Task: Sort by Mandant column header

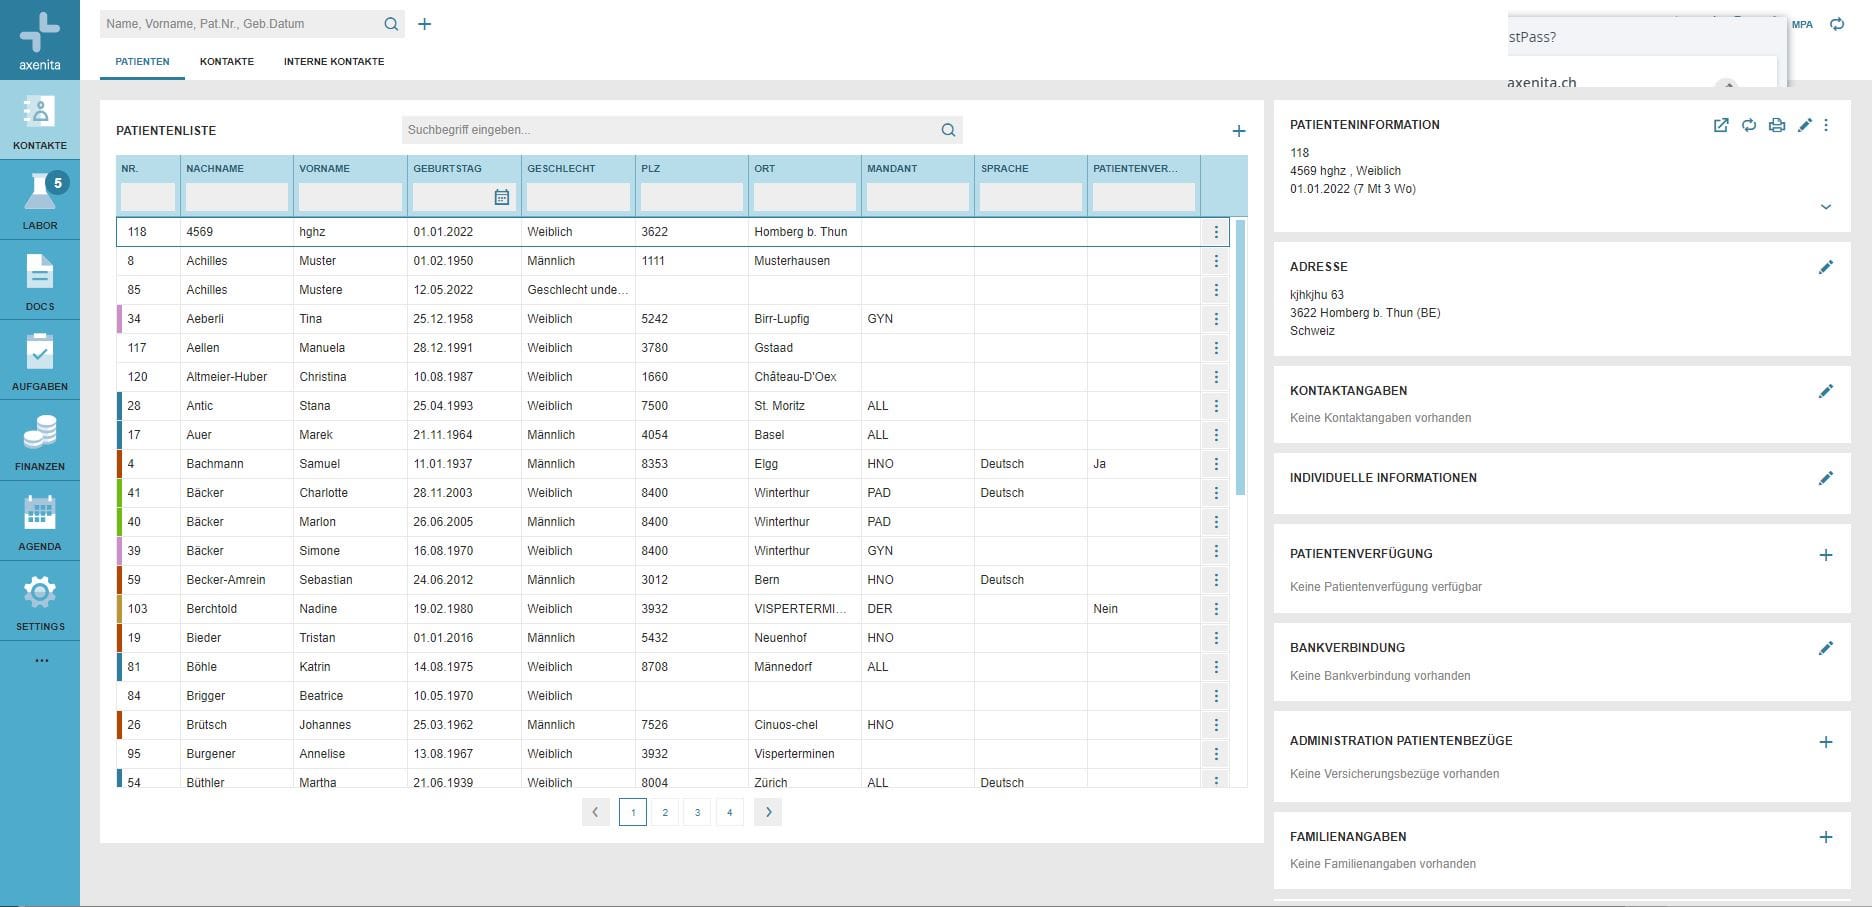Action: click(892, 169)
